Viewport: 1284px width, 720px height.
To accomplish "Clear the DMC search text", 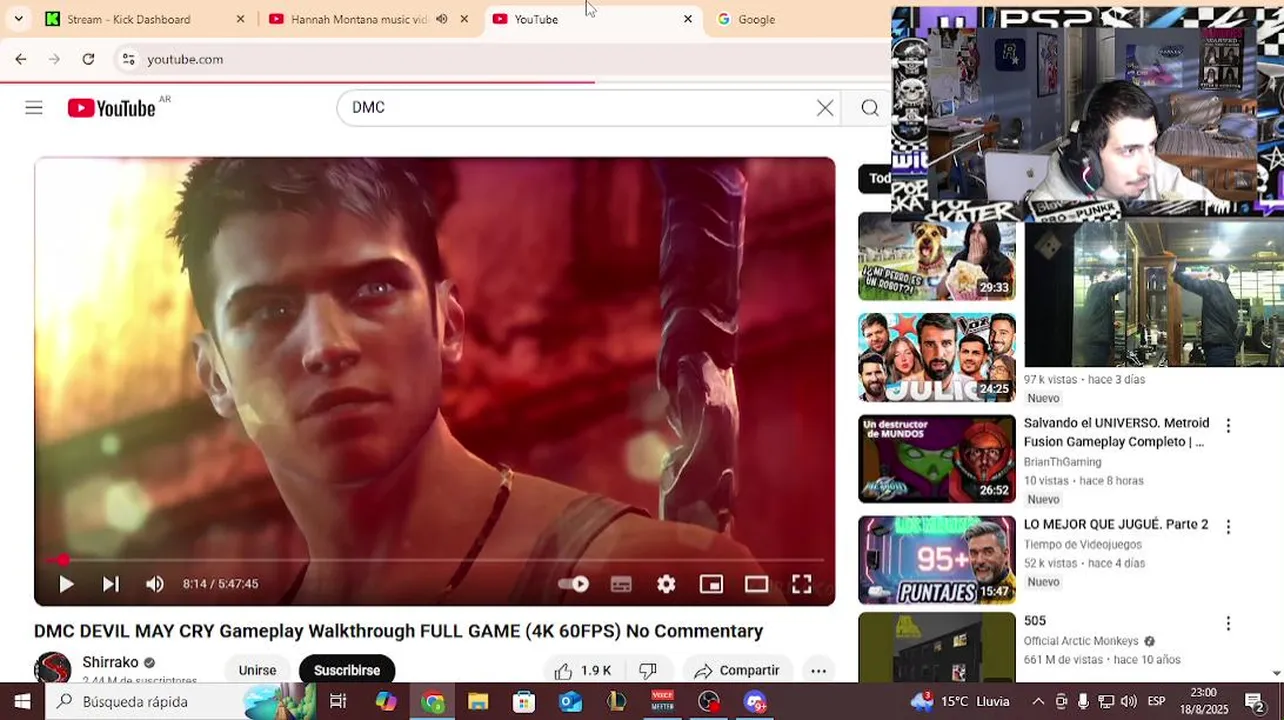I will click(x=825, y=108).
